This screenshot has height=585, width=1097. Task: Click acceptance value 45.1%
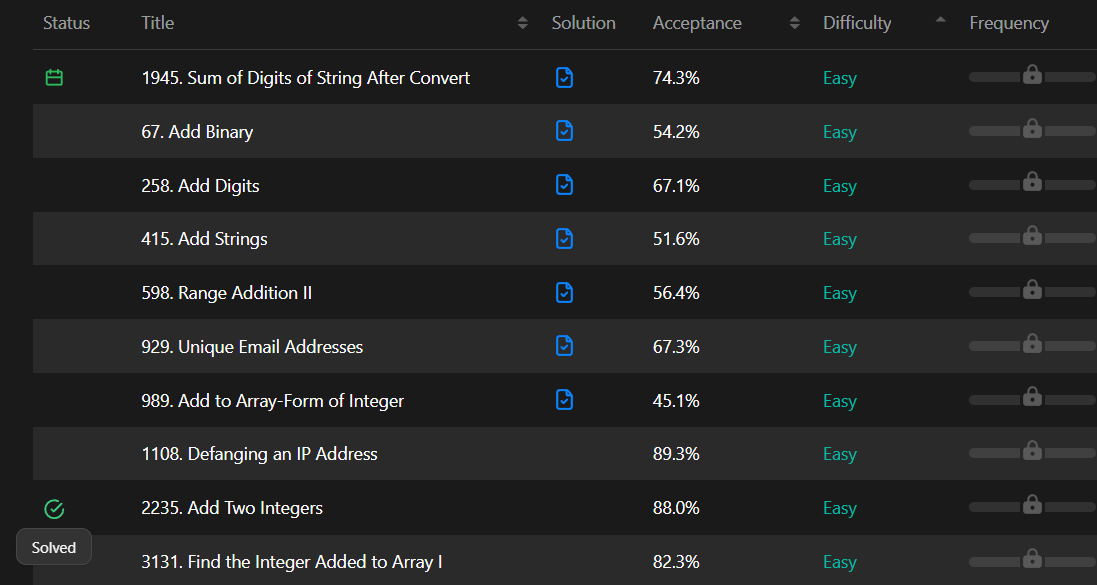(x=676, y=400)
